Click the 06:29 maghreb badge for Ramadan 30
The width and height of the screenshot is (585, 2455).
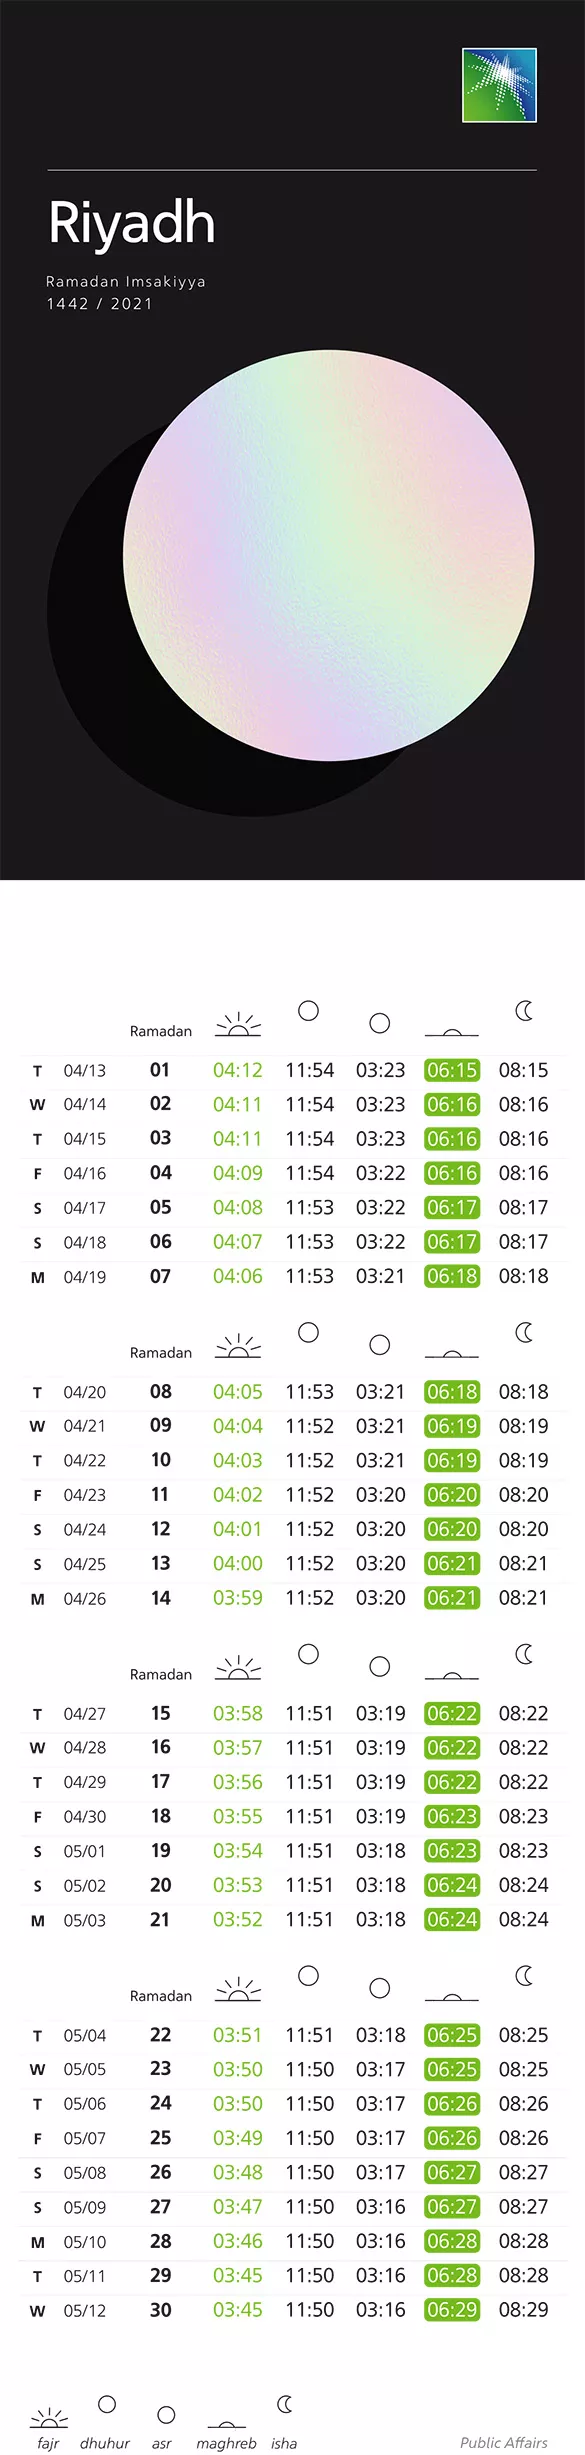pyautogui.click(x=452, y=2310)
